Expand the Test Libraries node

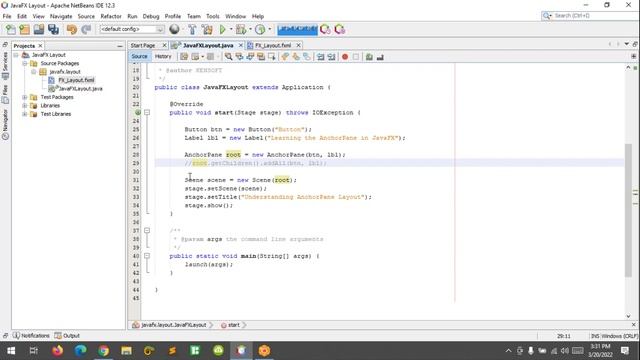24,114
